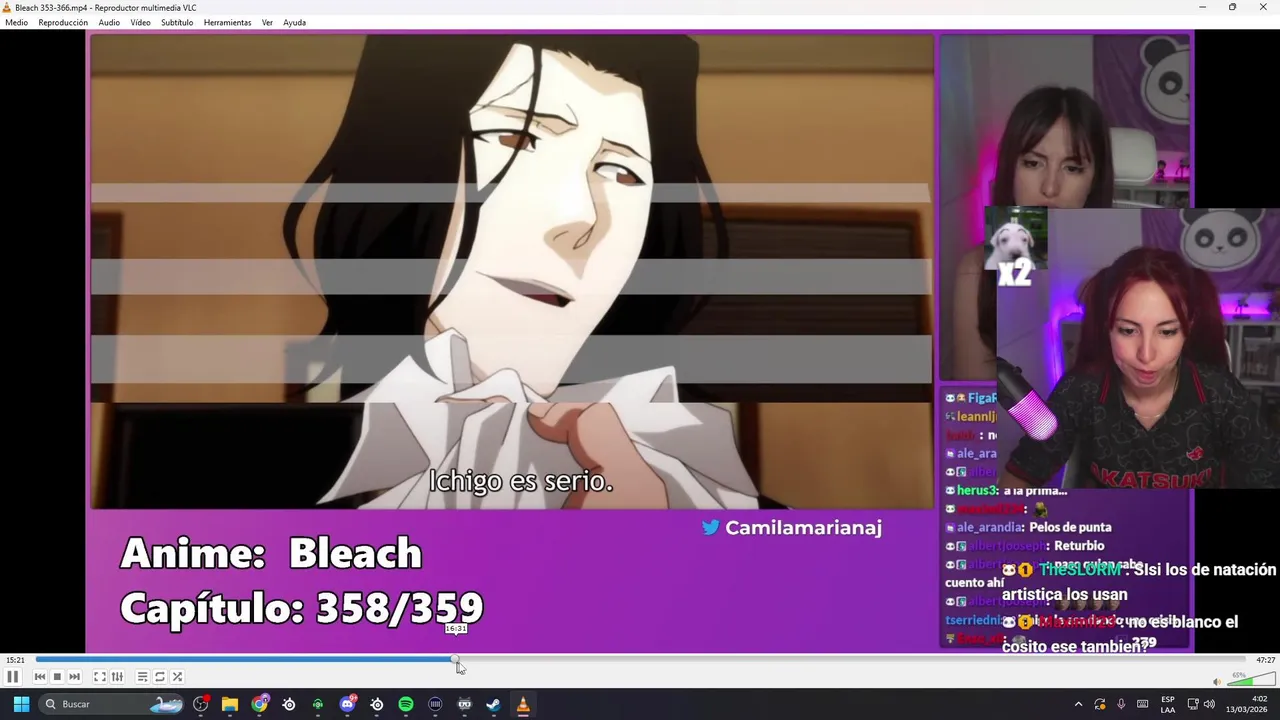This screenshot has height=720, width=1280.
Task: Click chat message "Pelos de punta"
Action: [1069, 527]
